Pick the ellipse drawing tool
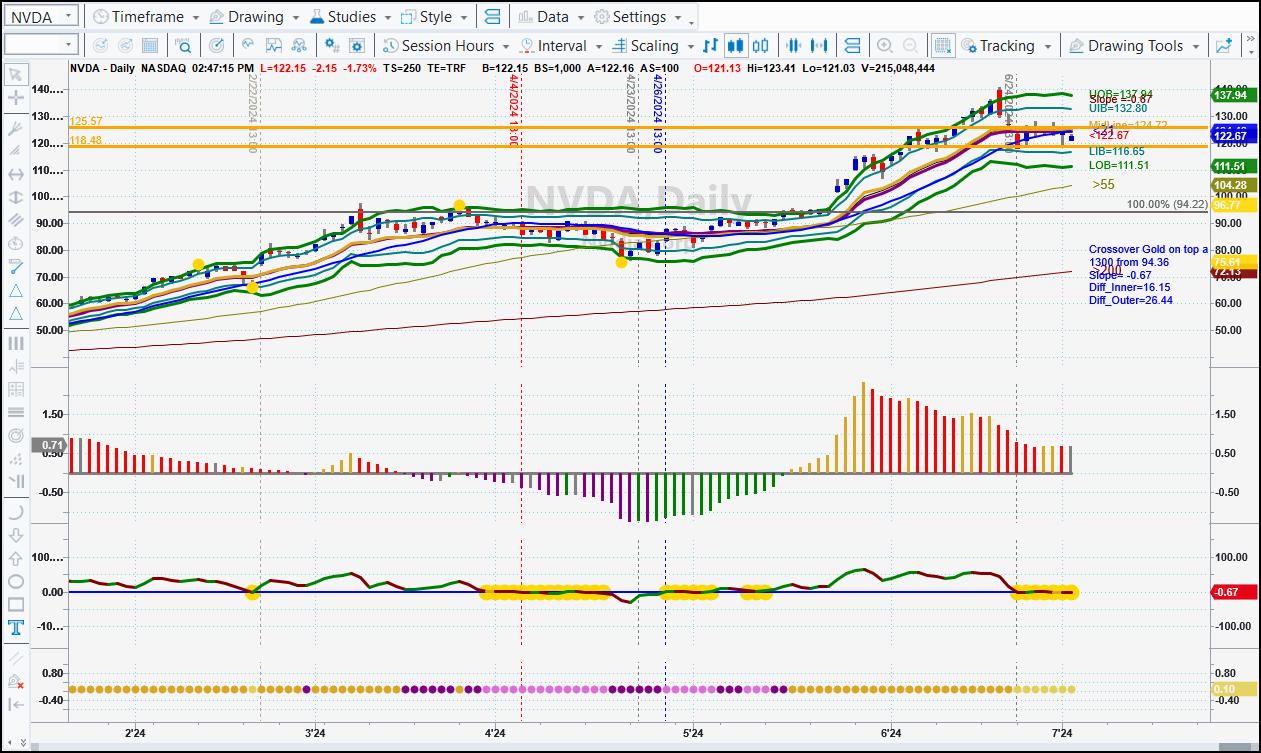The height and width of the screenshot is (753, 1261). coord(16,581)
